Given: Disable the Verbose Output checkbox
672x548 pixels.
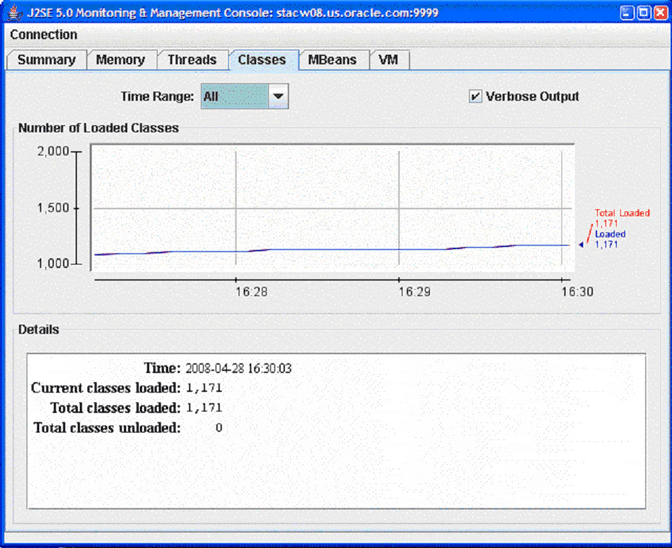Looking at the screenshot, I should (475, 97).
